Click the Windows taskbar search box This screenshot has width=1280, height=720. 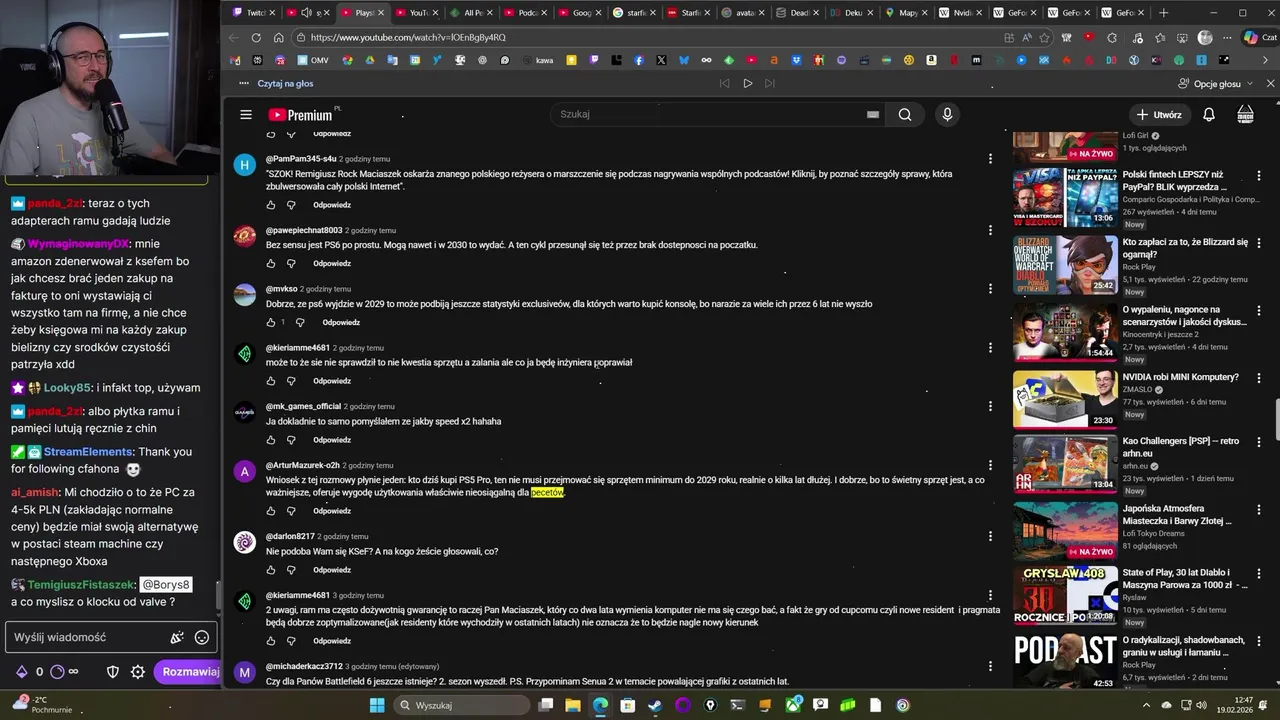pos(459,705)
